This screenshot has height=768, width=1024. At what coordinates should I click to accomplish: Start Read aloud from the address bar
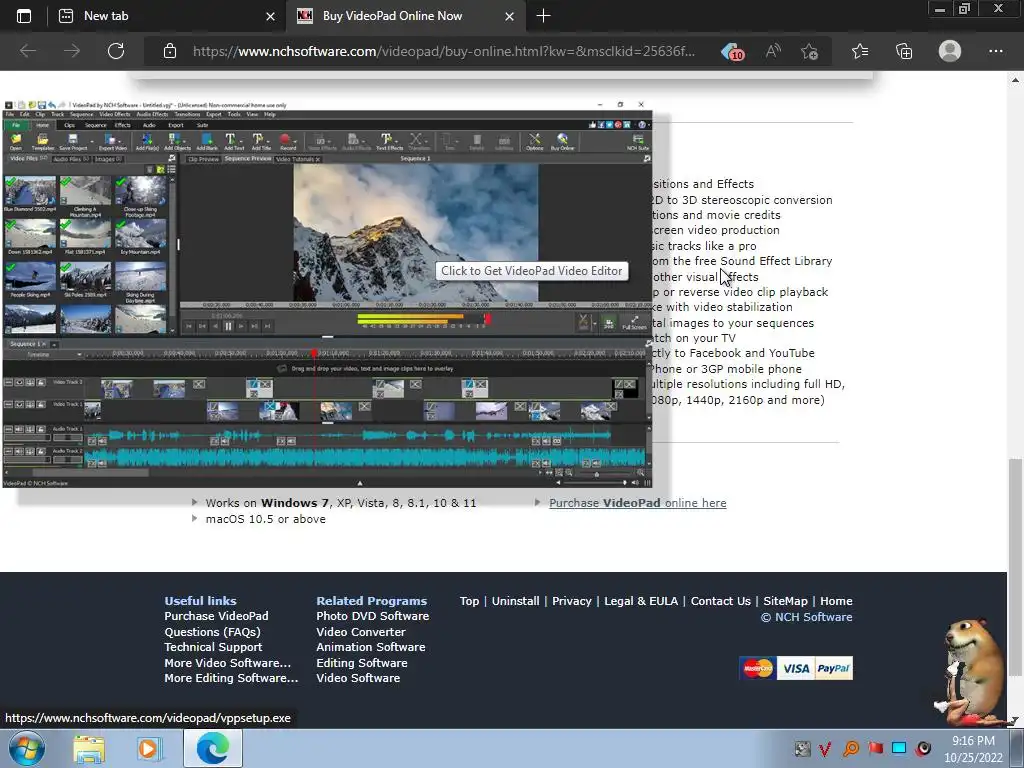773,51
